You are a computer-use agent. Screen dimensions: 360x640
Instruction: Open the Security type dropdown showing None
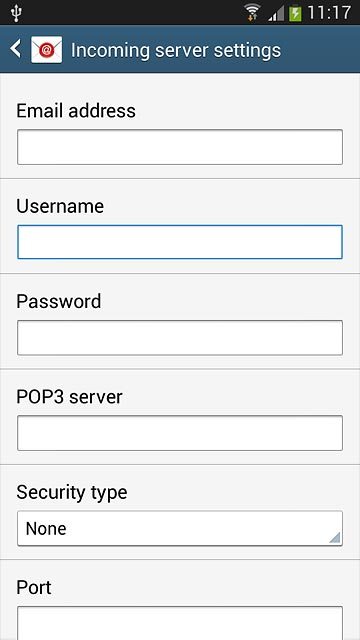coord(180,528)
